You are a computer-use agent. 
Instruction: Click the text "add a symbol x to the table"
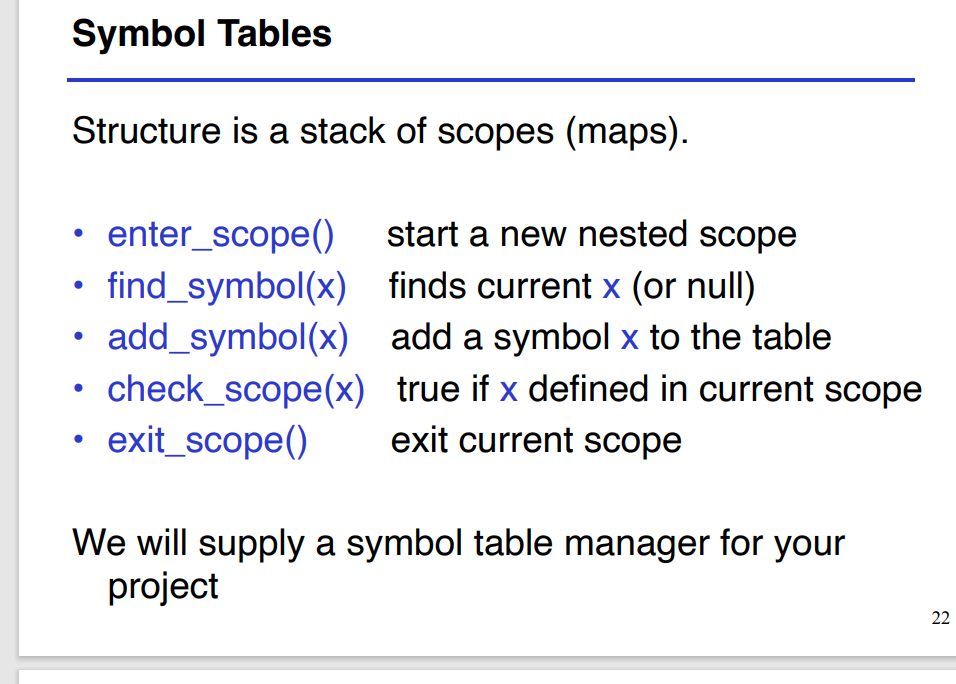point(610,338)
